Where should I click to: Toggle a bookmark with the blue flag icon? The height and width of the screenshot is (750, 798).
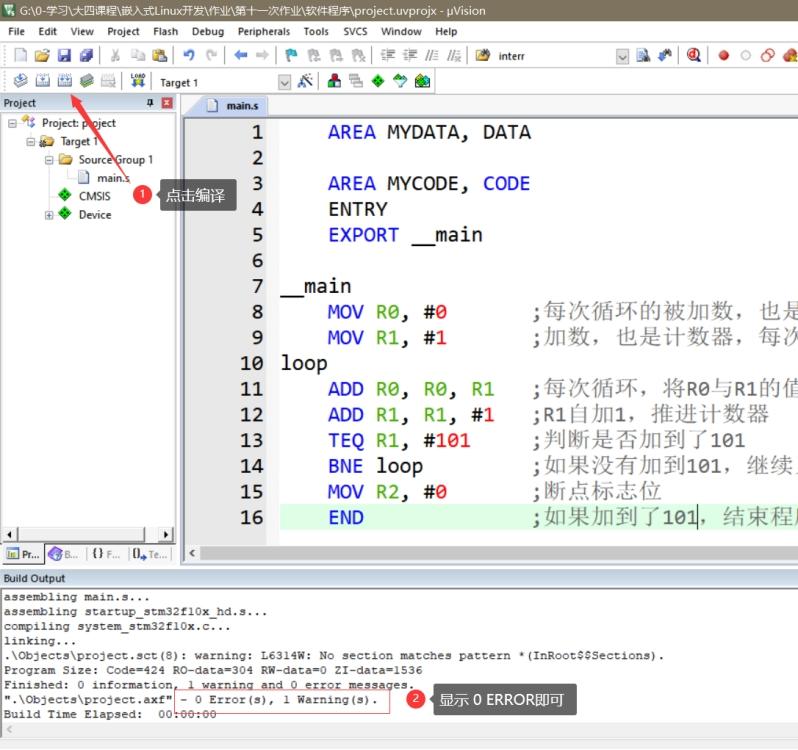click(x=291, y=55)
